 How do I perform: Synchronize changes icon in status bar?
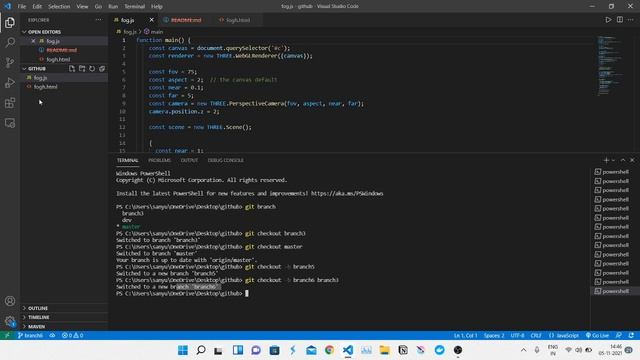52,335
